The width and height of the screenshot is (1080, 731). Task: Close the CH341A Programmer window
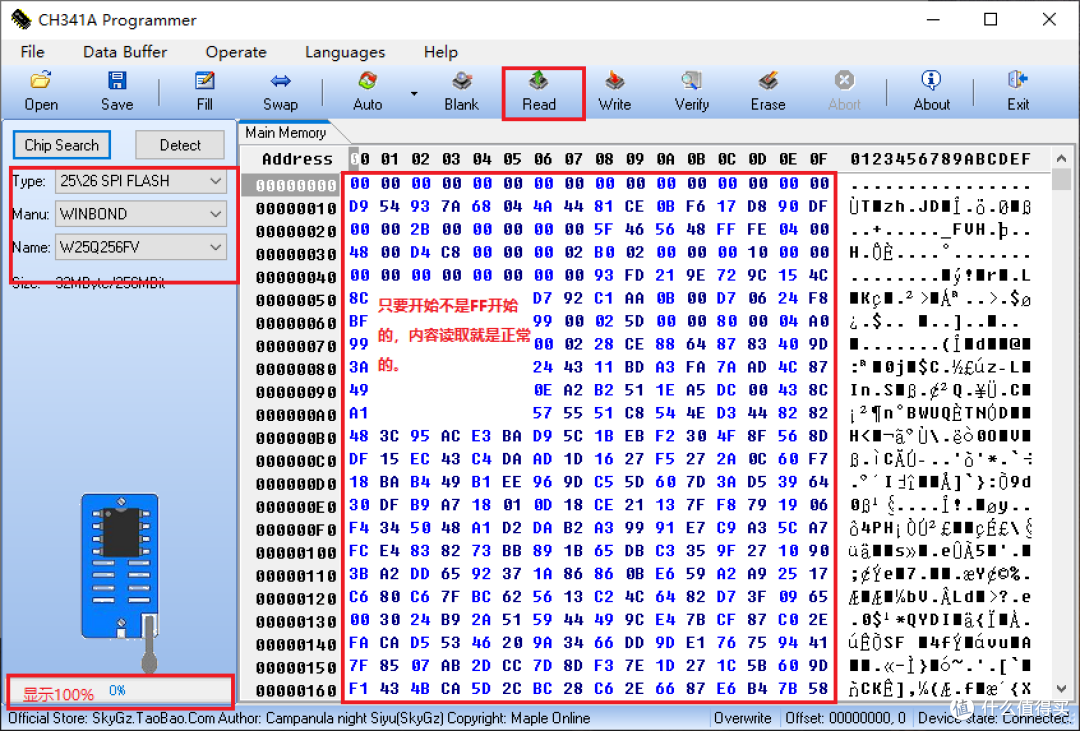click(x=1049, y=19)
